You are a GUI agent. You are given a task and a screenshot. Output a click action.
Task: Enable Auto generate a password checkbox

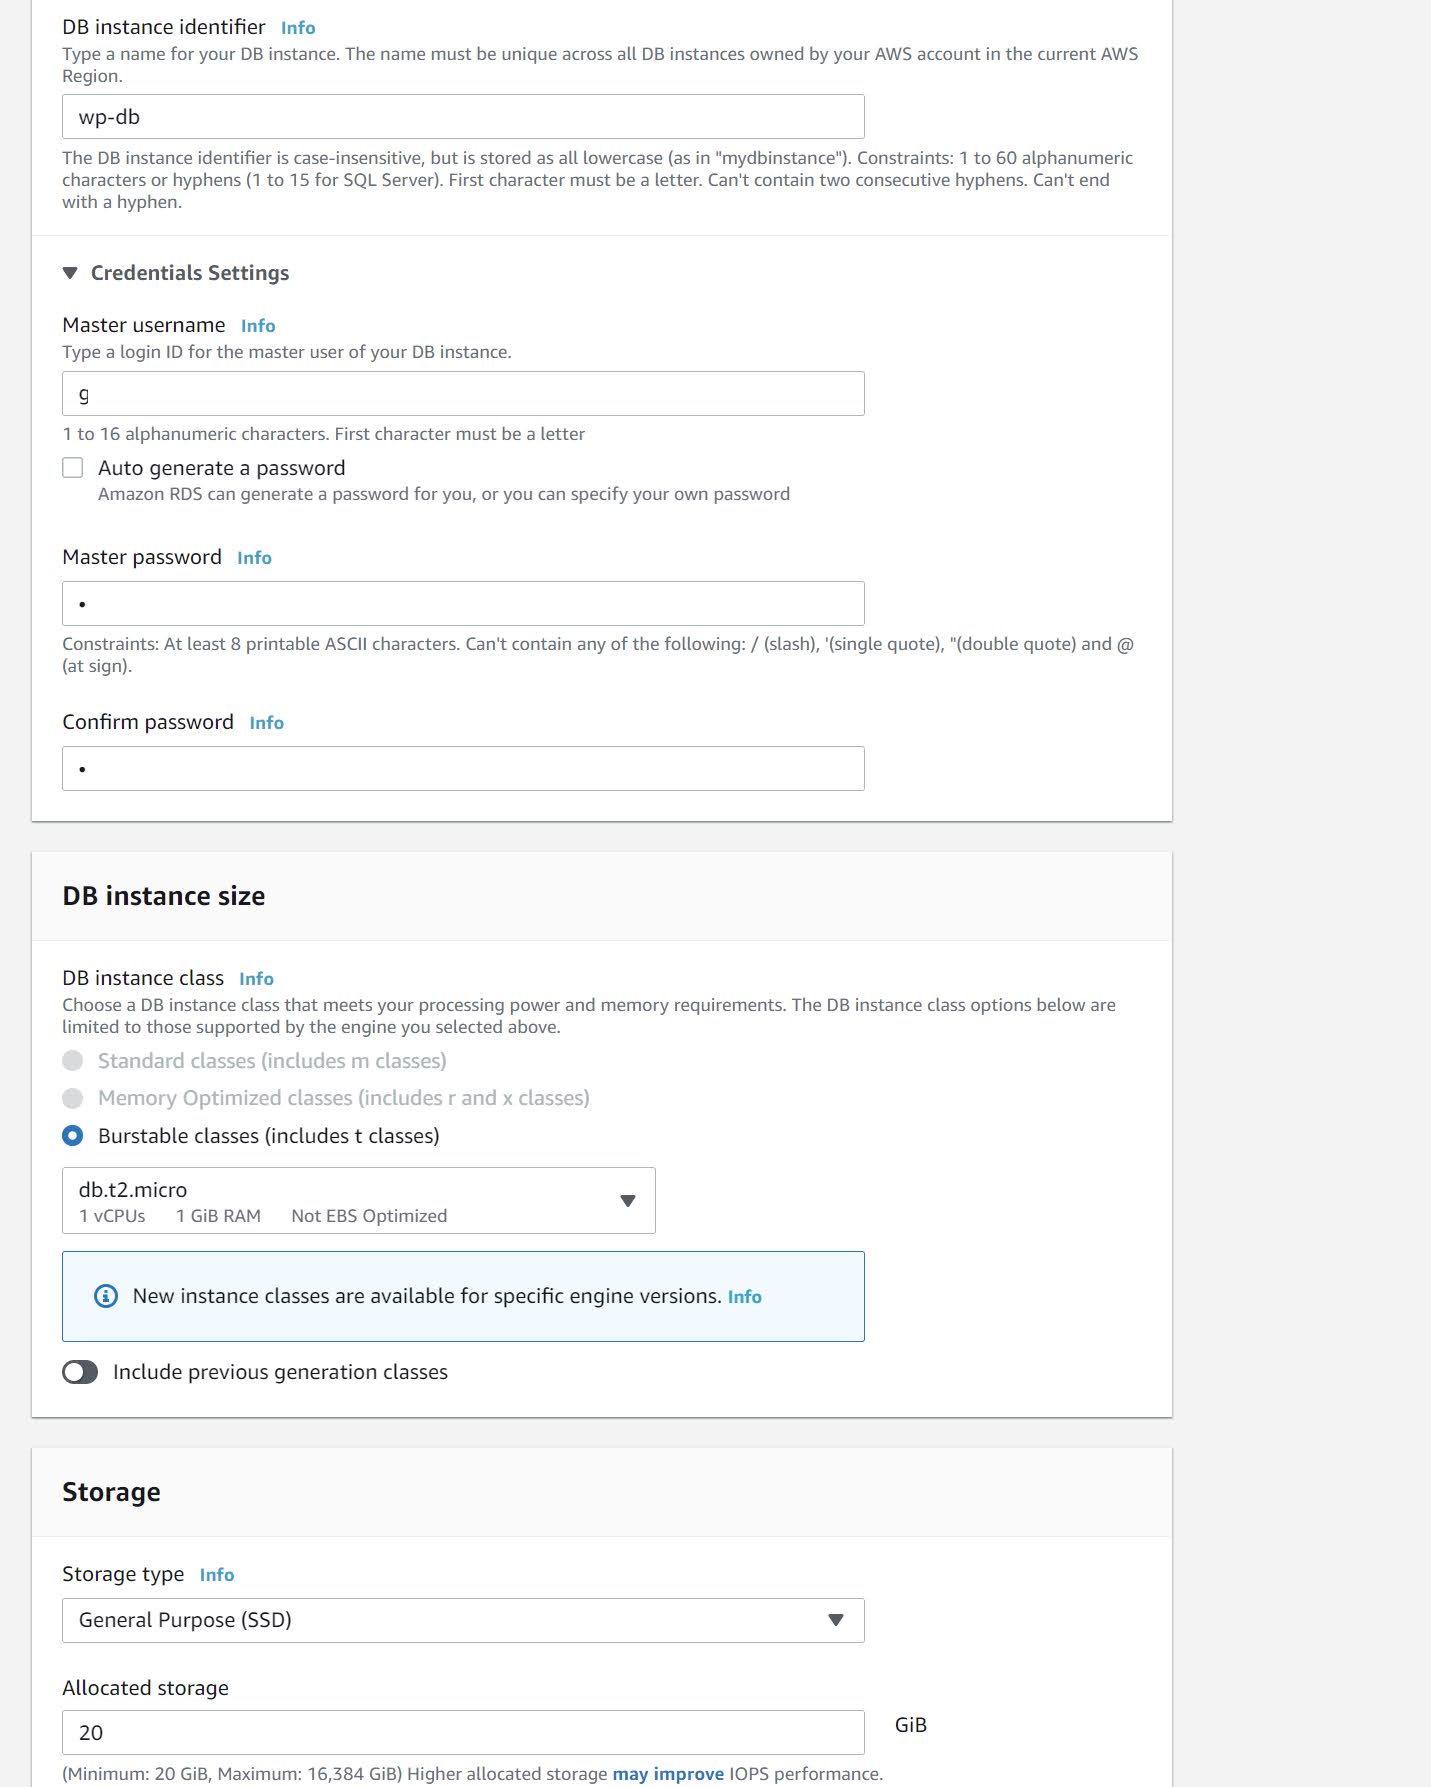(x=73, y=468)
